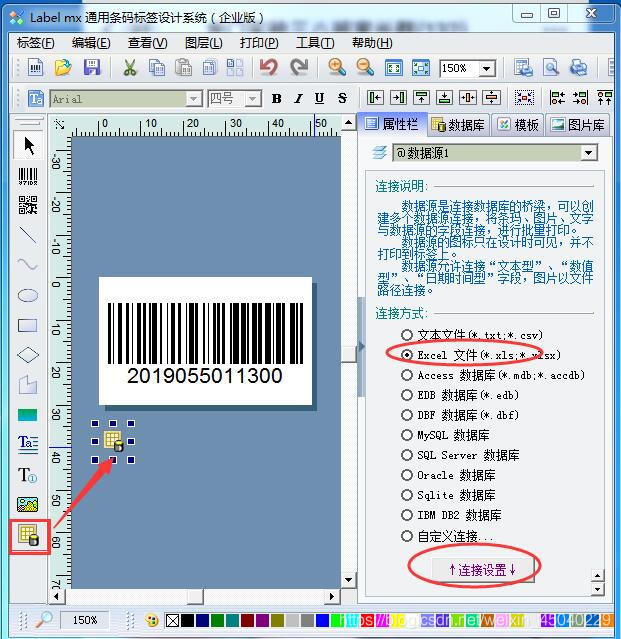The height and width of the screenshot is (639, 621).
Task: Click the printer icon
Action: pos(578,68)
